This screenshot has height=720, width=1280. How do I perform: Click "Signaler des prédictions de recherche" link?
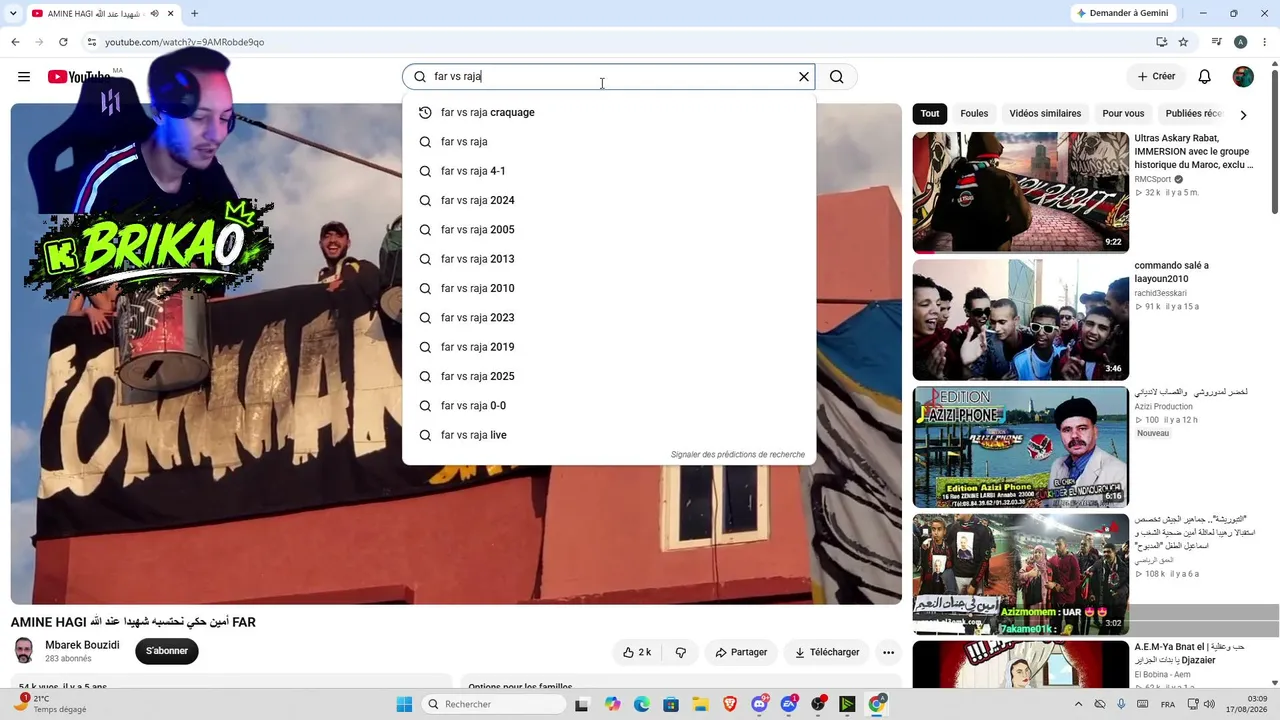tap(738, 454)
